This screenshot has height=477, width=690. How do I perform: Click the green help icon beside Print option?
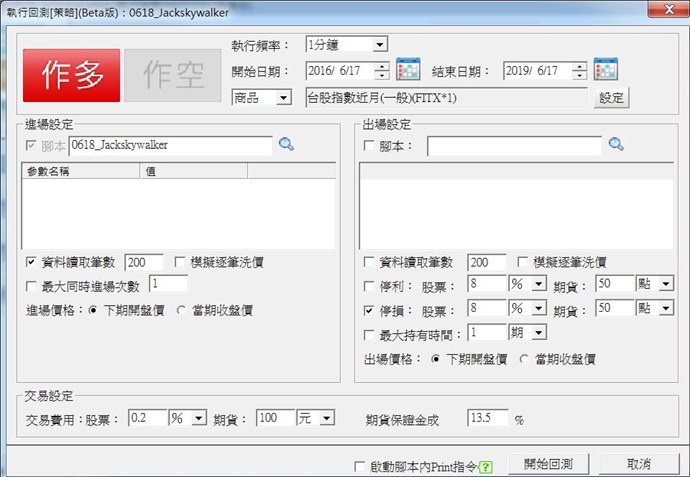pos(486,466)
